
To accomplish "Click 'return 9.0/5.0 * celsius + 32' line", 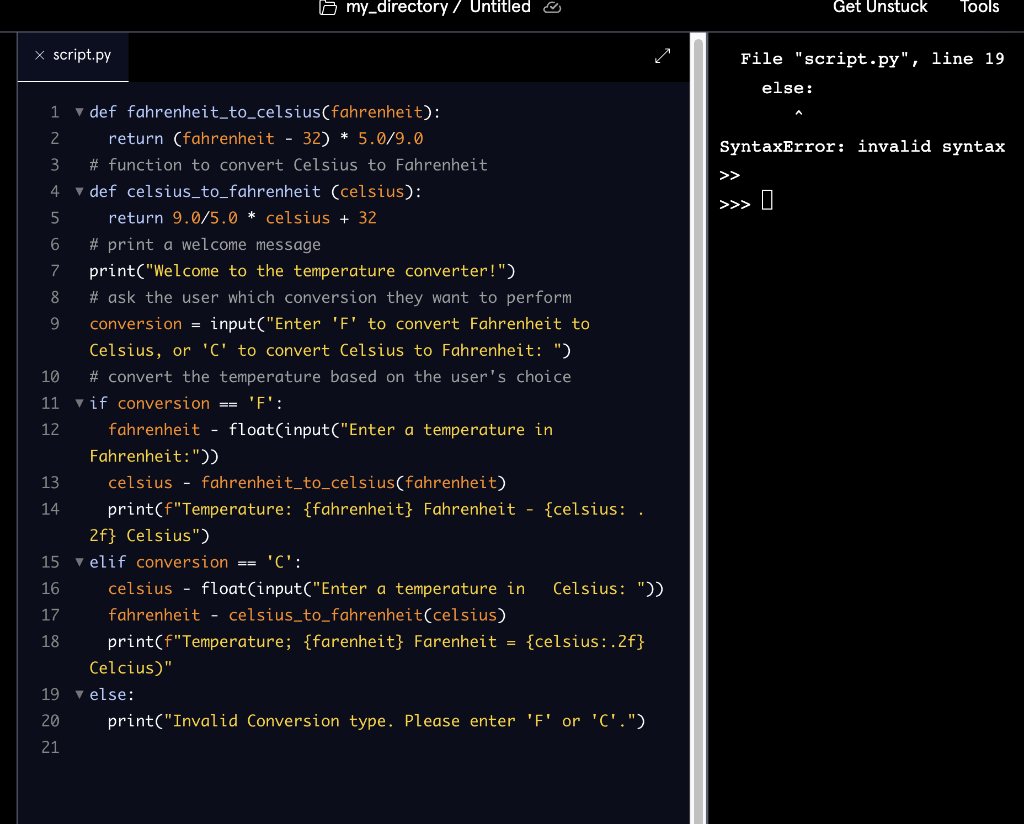I will click(x=242, y=218).
